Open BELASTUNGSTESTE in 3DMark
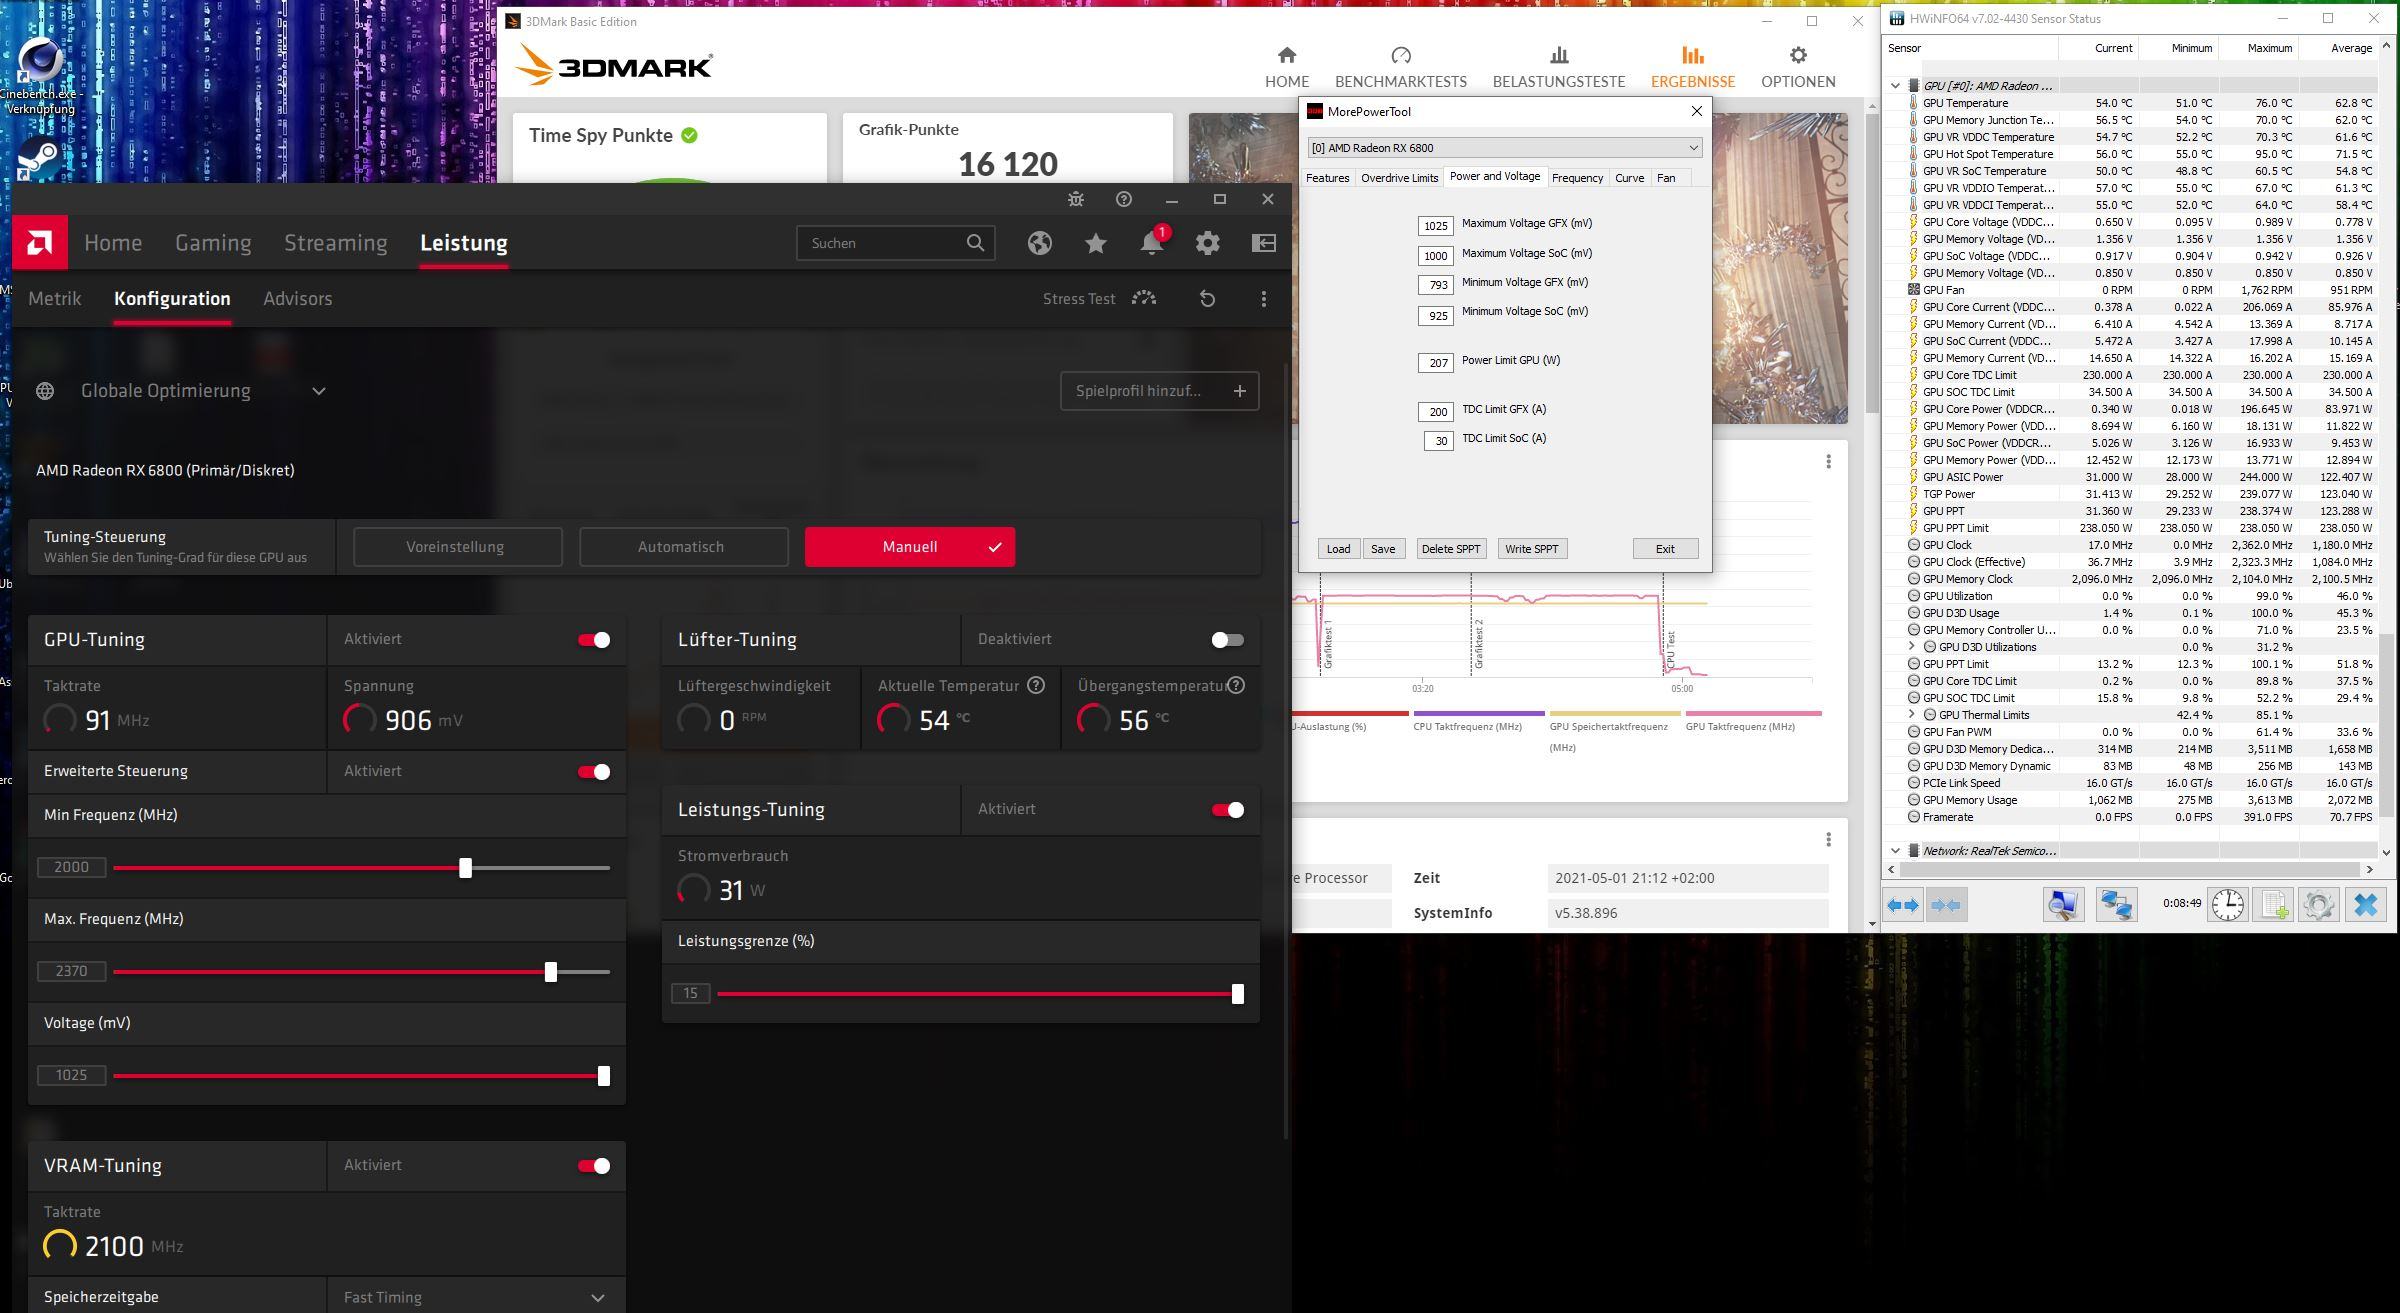 point(1559,67)
